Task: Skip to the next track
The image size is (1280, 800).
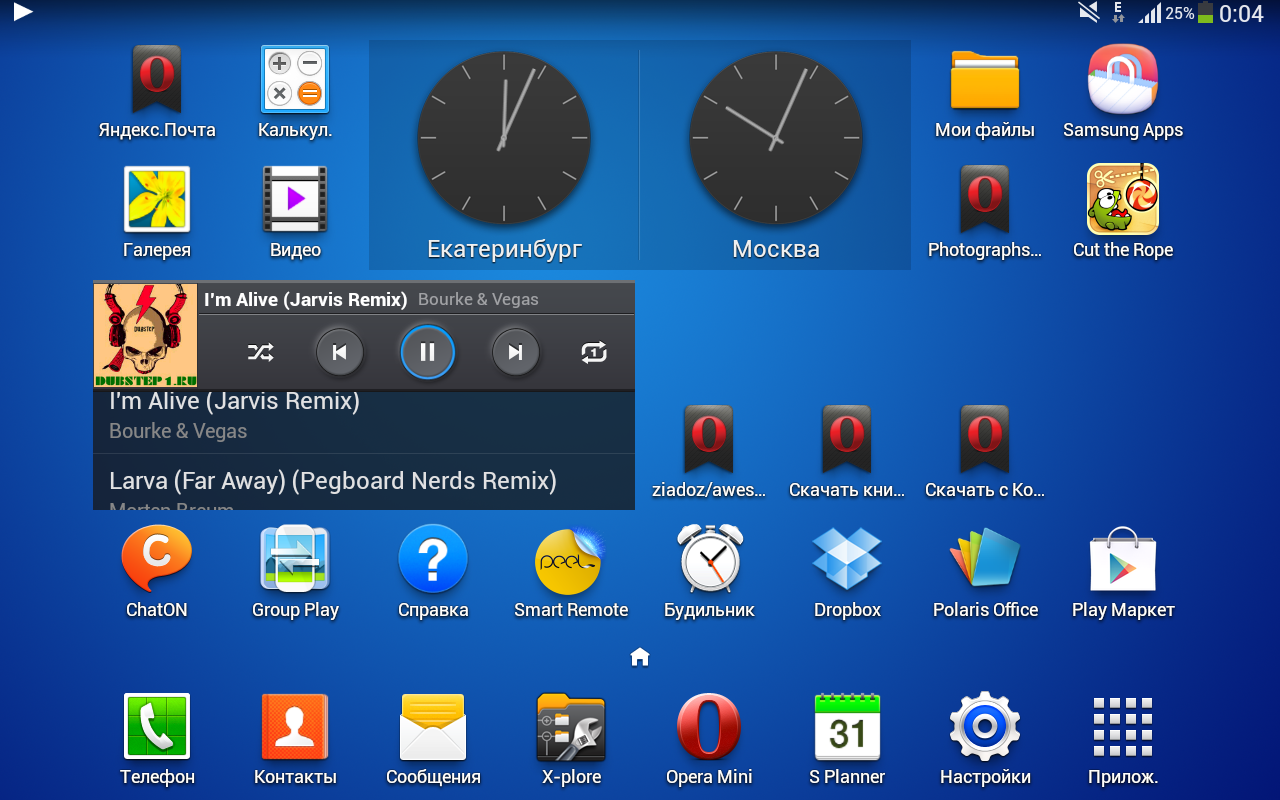Action: [515, 352]
